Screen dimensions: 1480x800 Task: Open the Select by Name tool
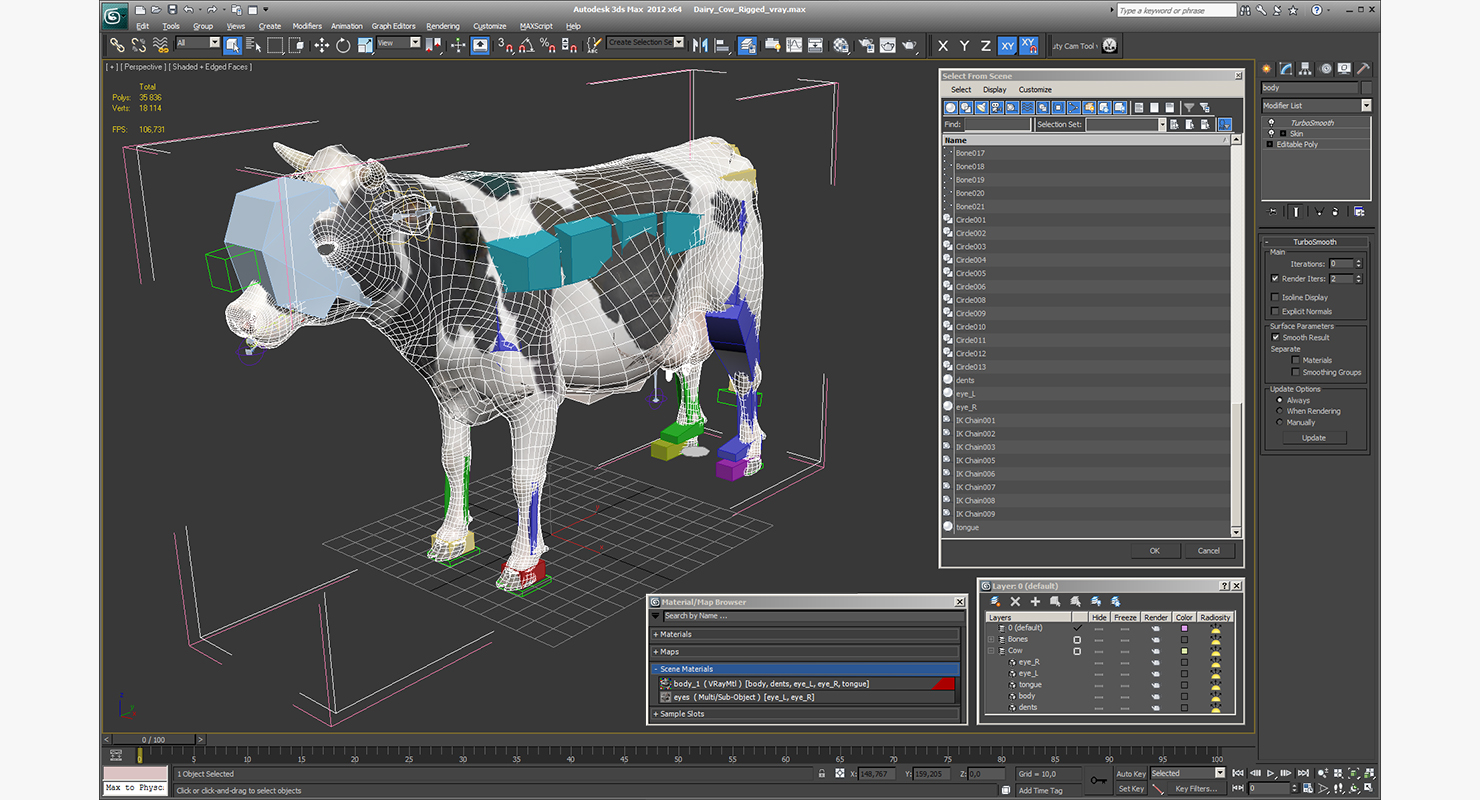253,45
